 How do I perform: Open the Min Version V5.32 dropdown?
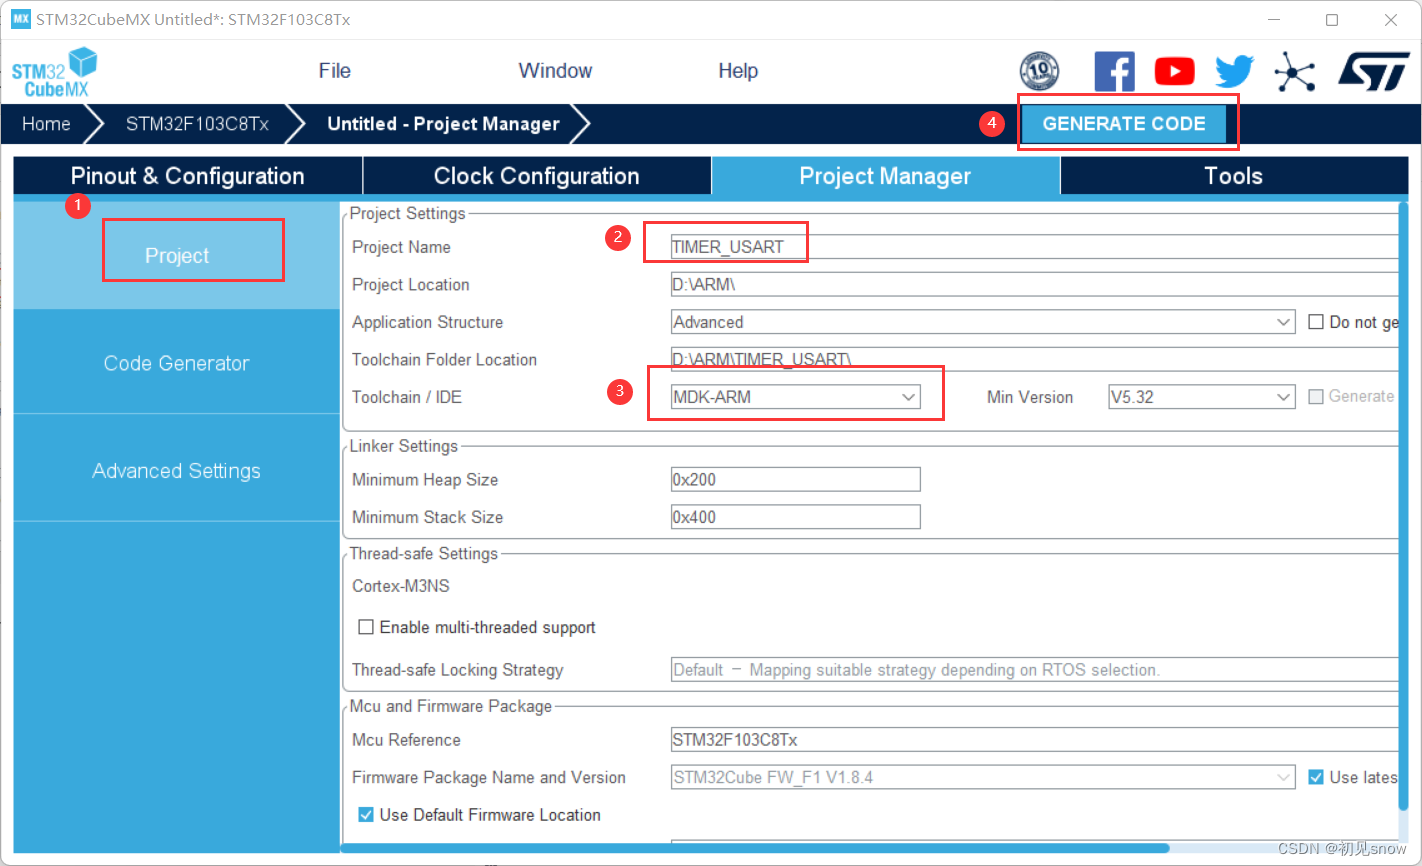(x=1202, y=397)
